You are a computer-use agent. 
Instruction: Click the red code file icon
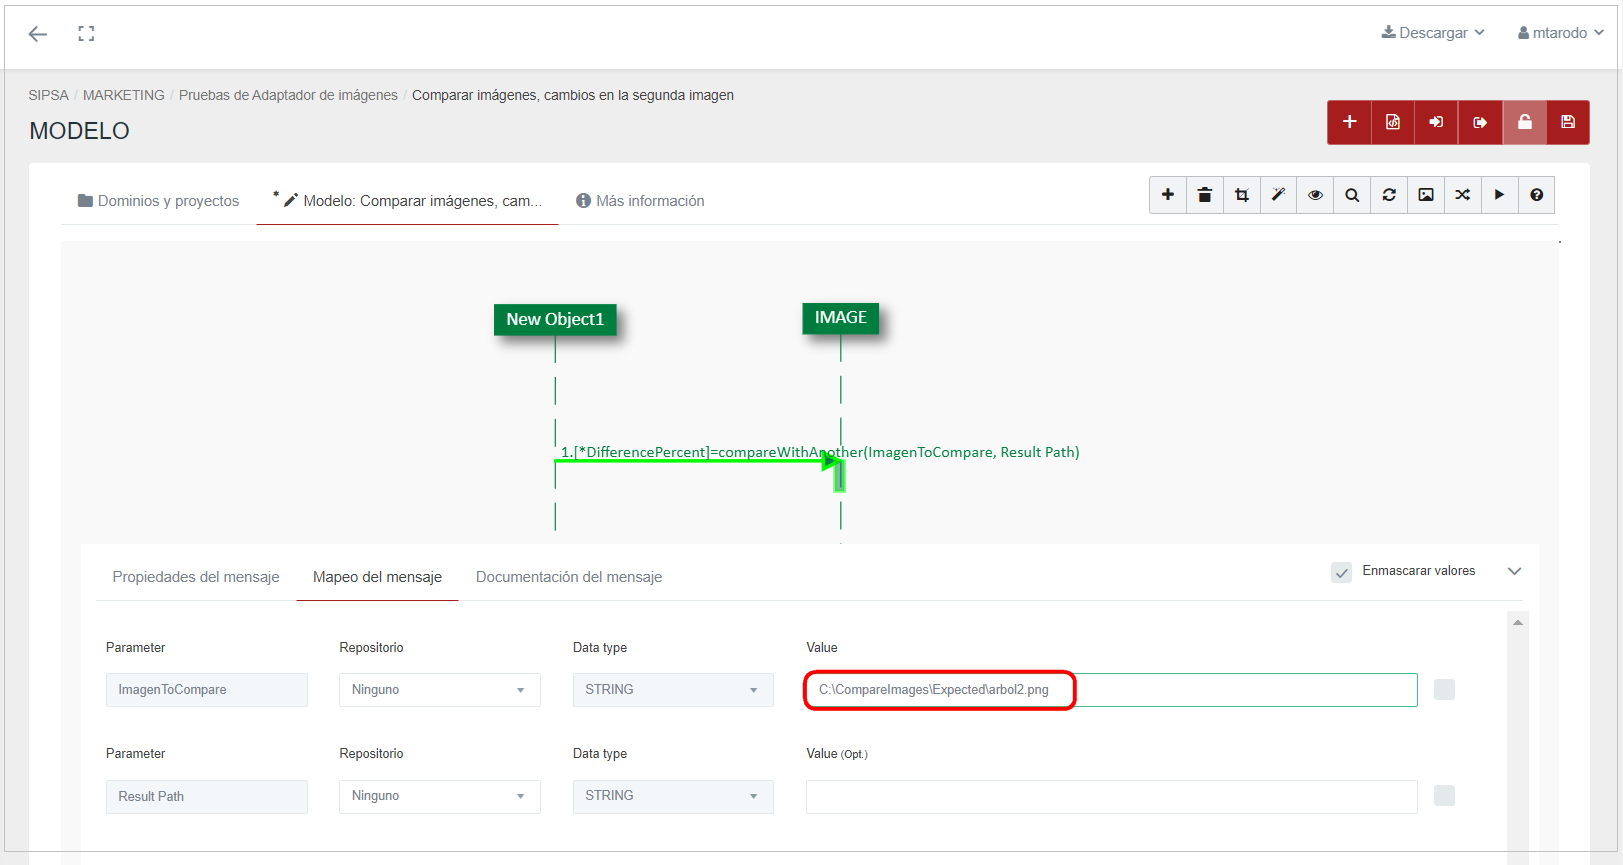pos(1392,122)
